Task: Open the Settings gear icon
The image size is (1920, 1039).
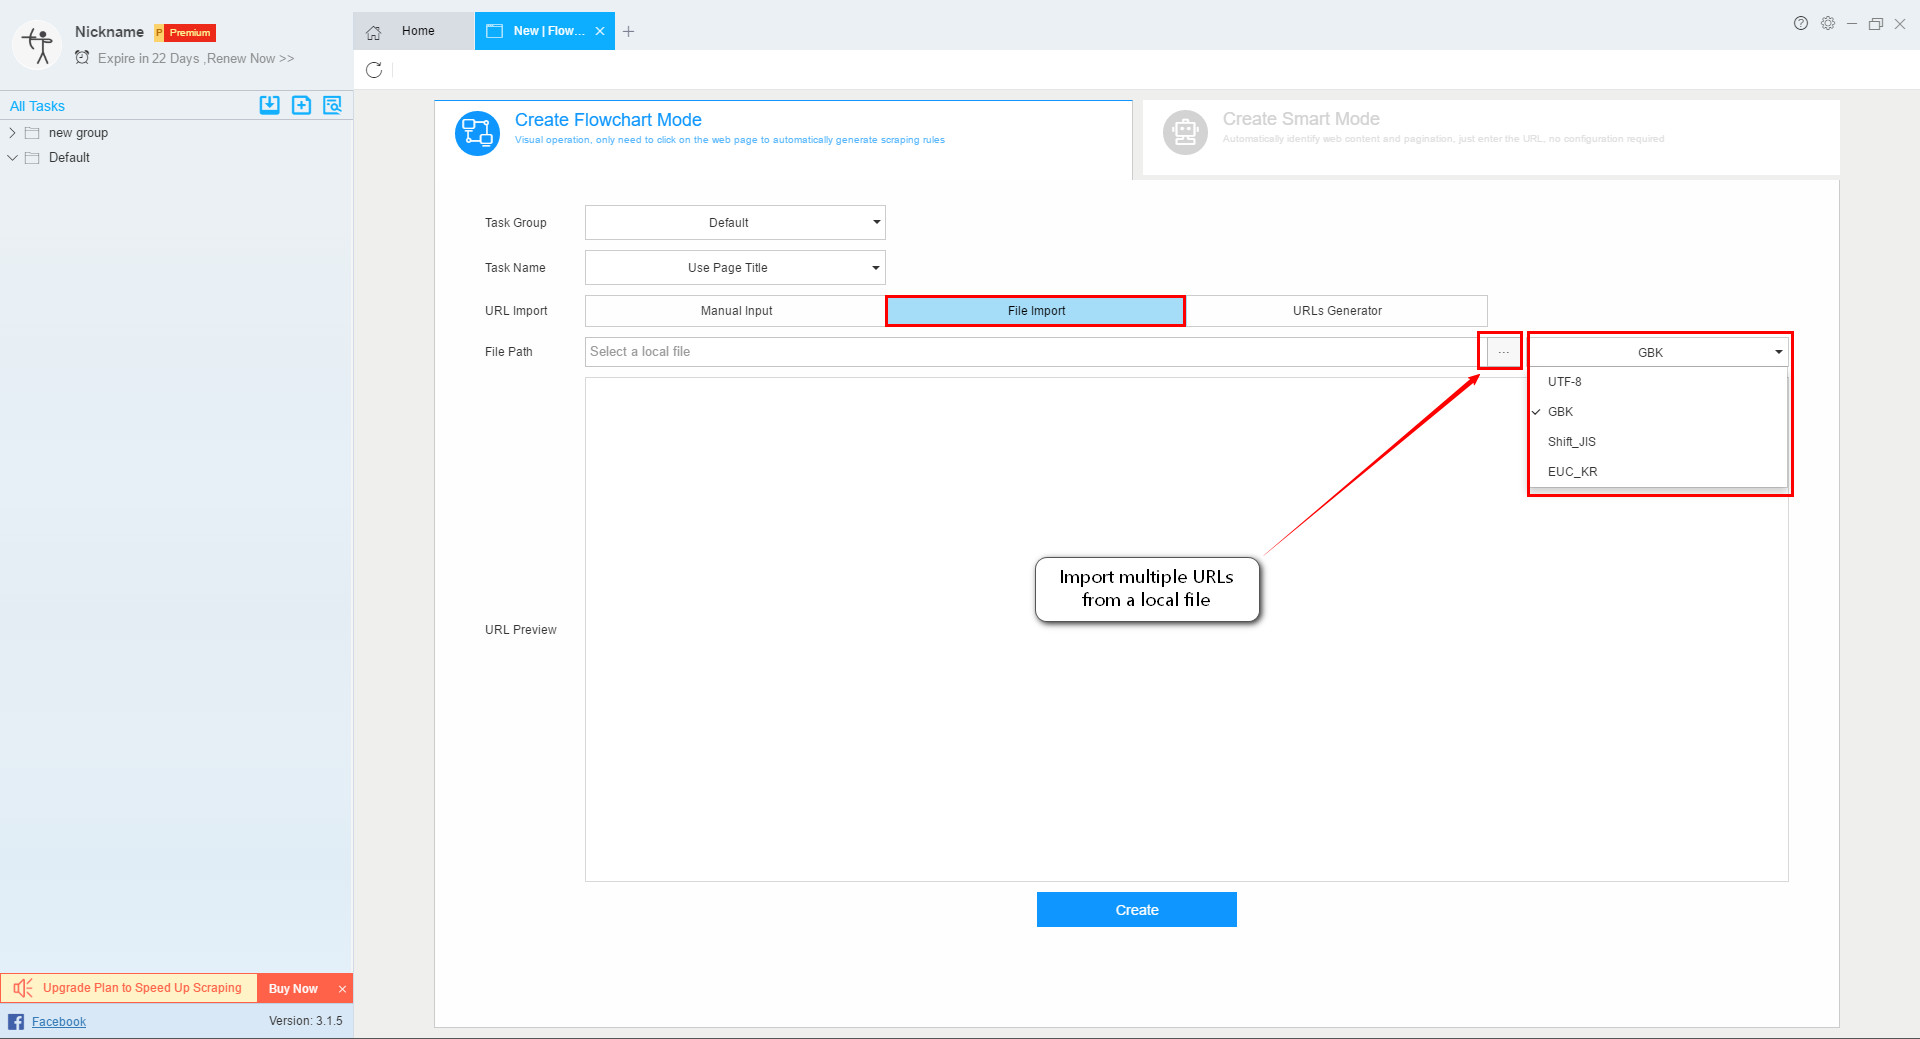Action: pyautogui.click(x=1829, y=23)
